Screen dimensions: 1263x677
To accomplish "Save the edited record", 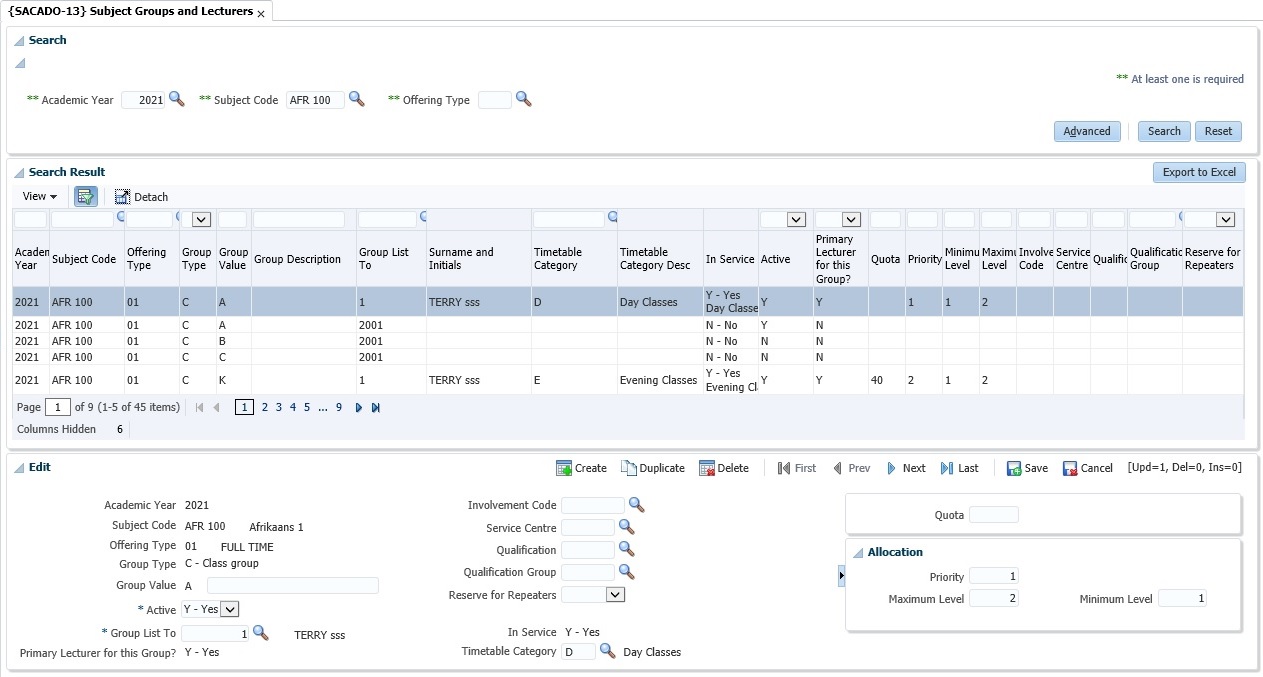I will click(1027, 468).
